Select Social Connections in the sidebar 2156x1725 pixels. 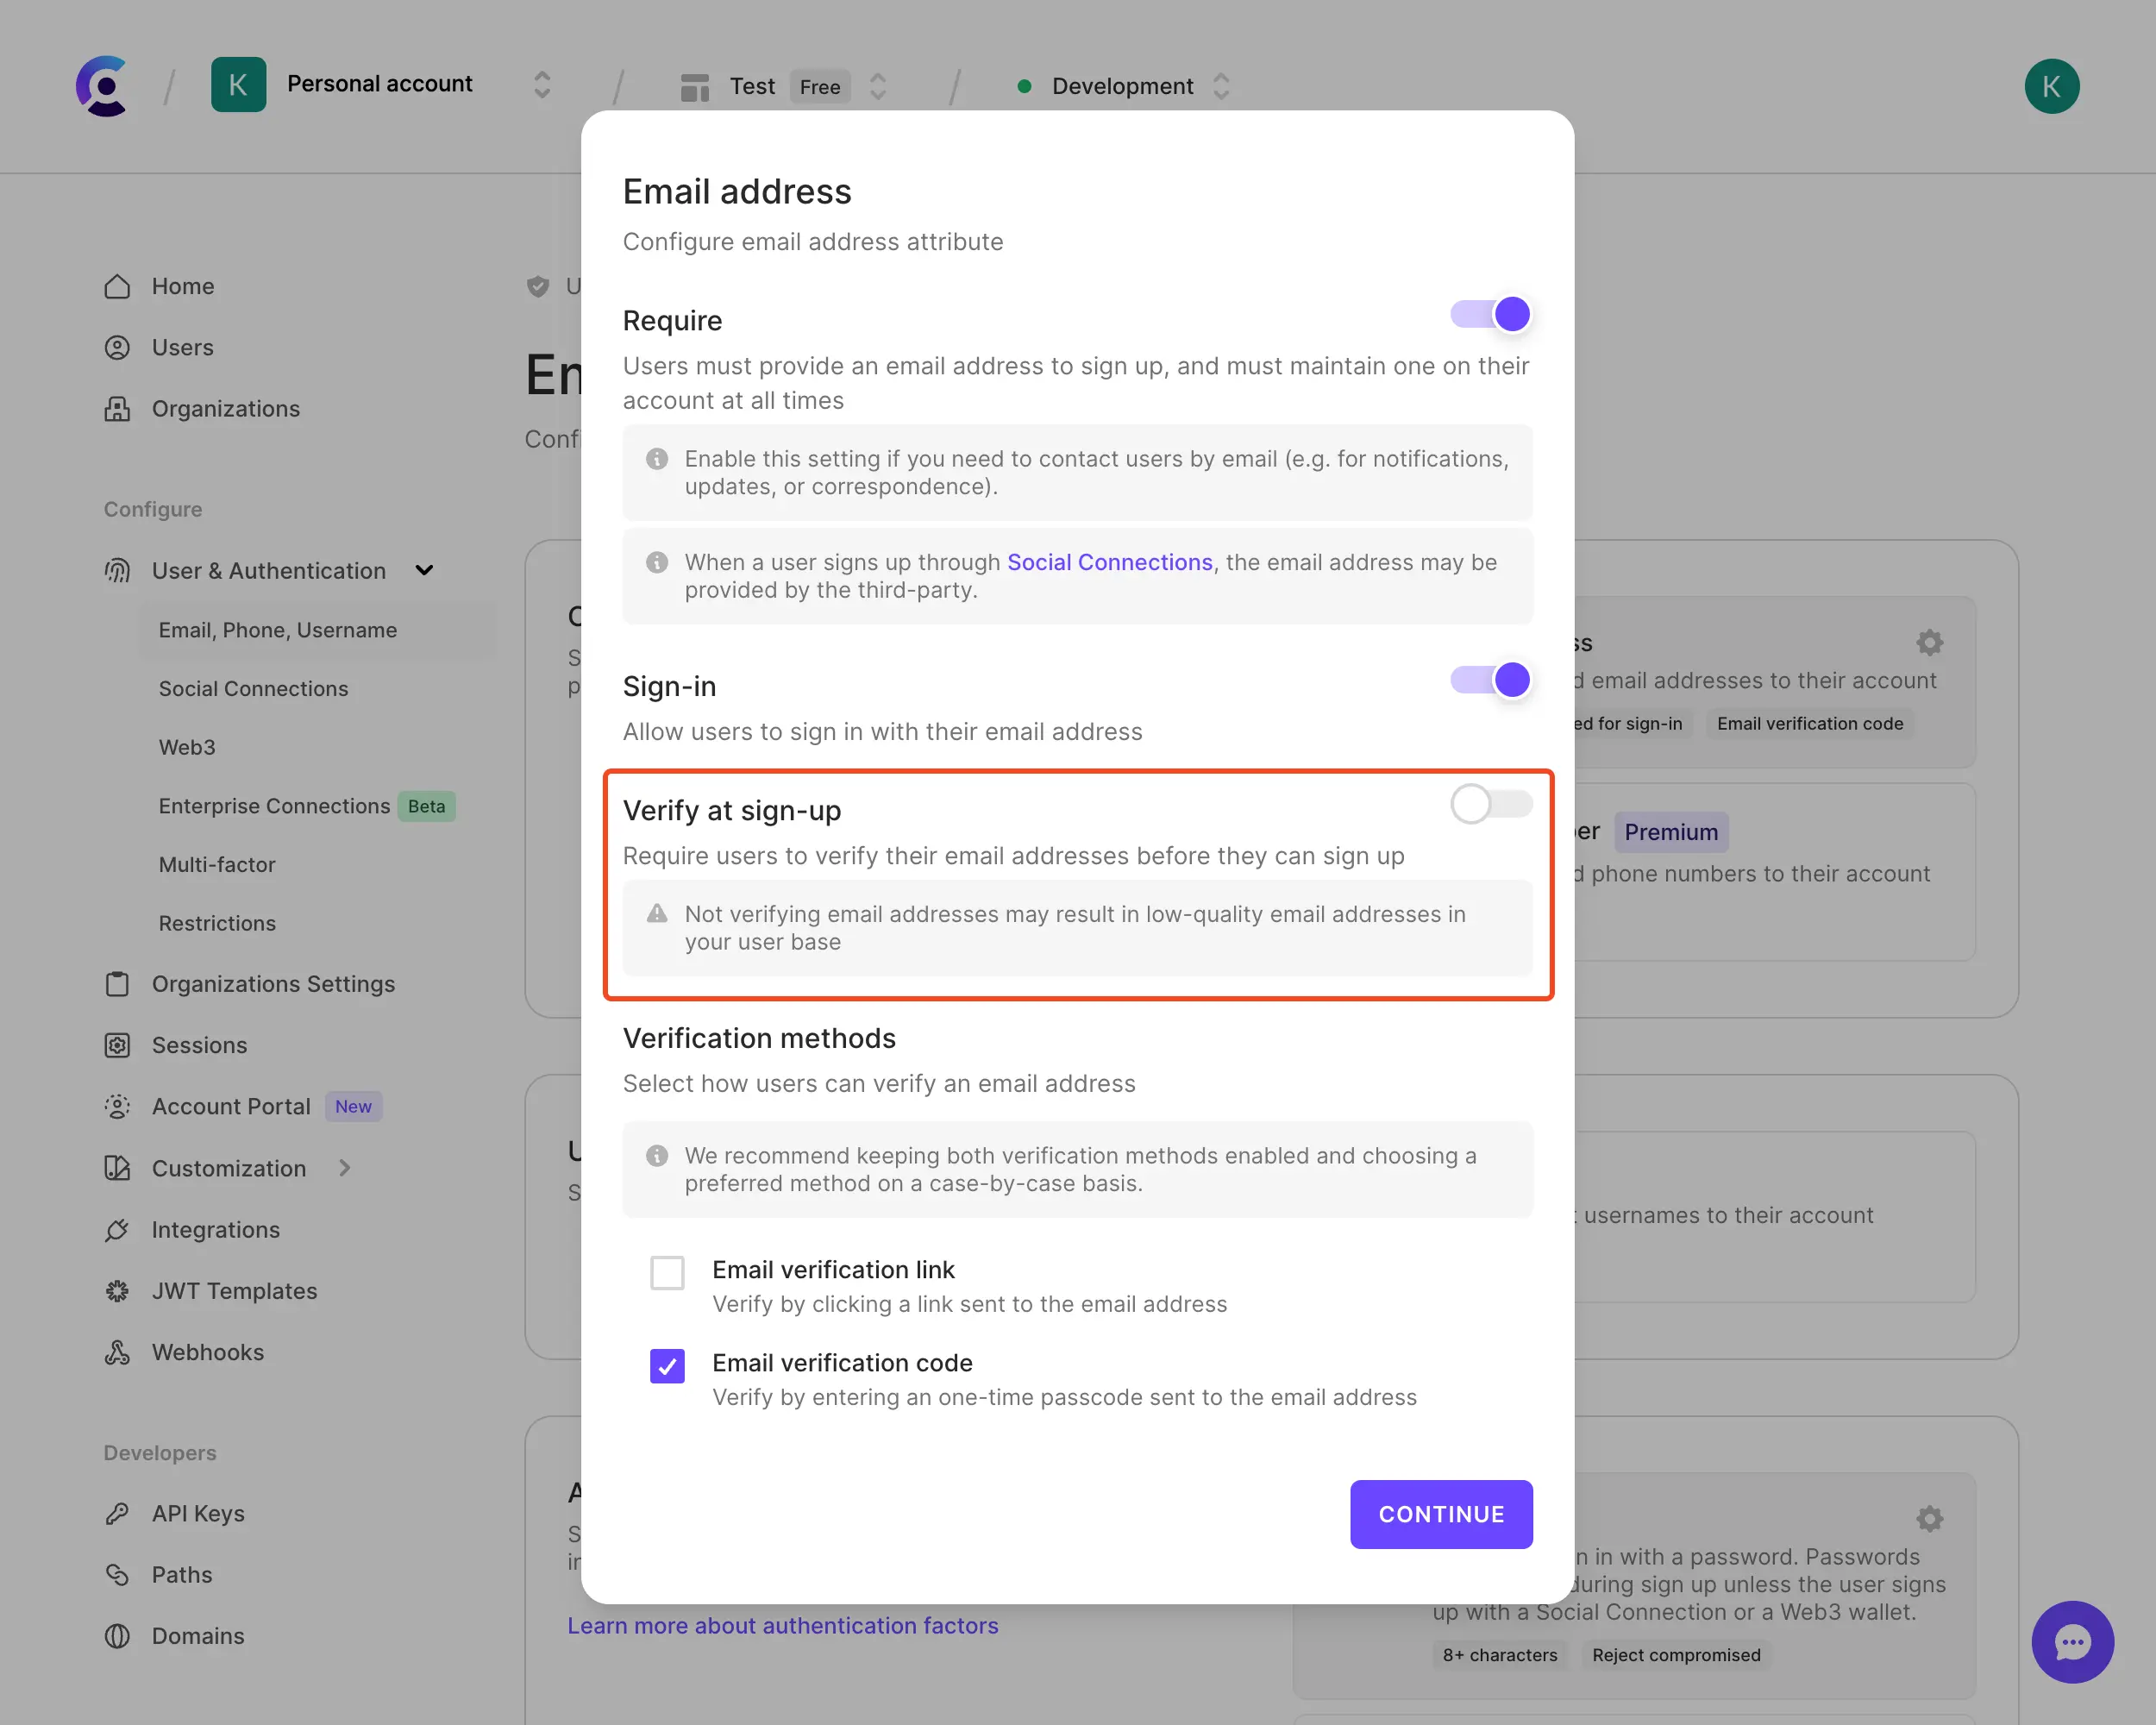click(x=253, y=688)
